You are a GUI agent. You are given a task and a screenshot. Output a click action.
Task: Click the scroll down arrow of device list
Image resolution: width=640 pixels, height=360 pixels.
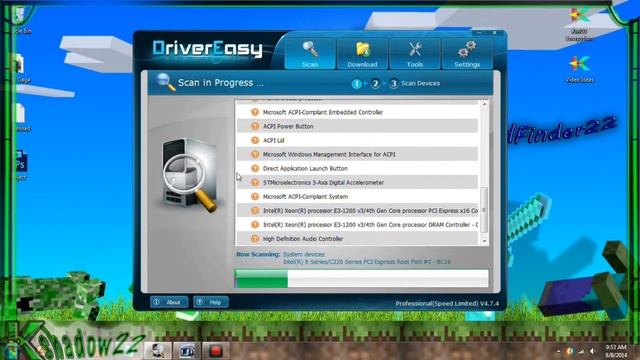[x=484, y=241]
